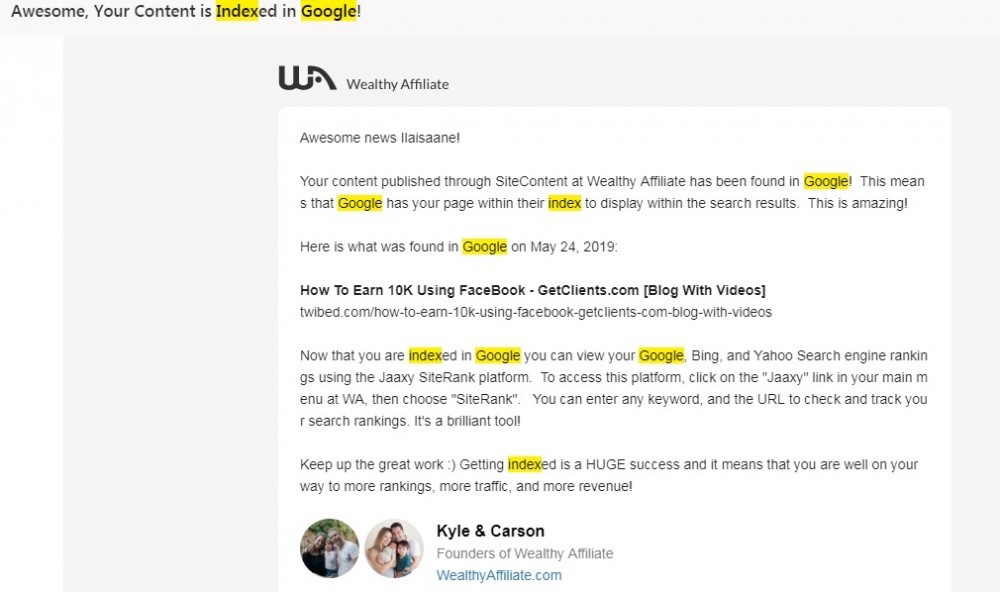
Task: Open the WealthyAffiliate.com link
Action: (499, 575)
